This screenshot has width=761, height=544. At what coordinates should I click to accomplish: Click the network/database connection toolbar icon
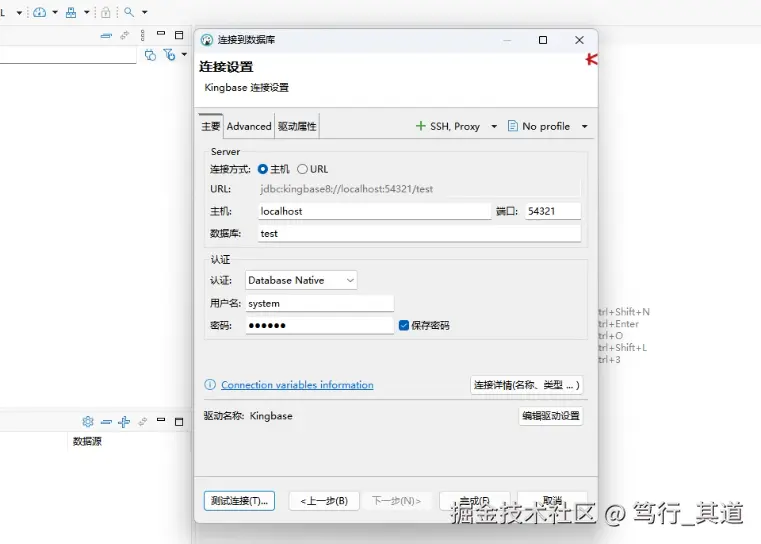[x=71, y=12]
